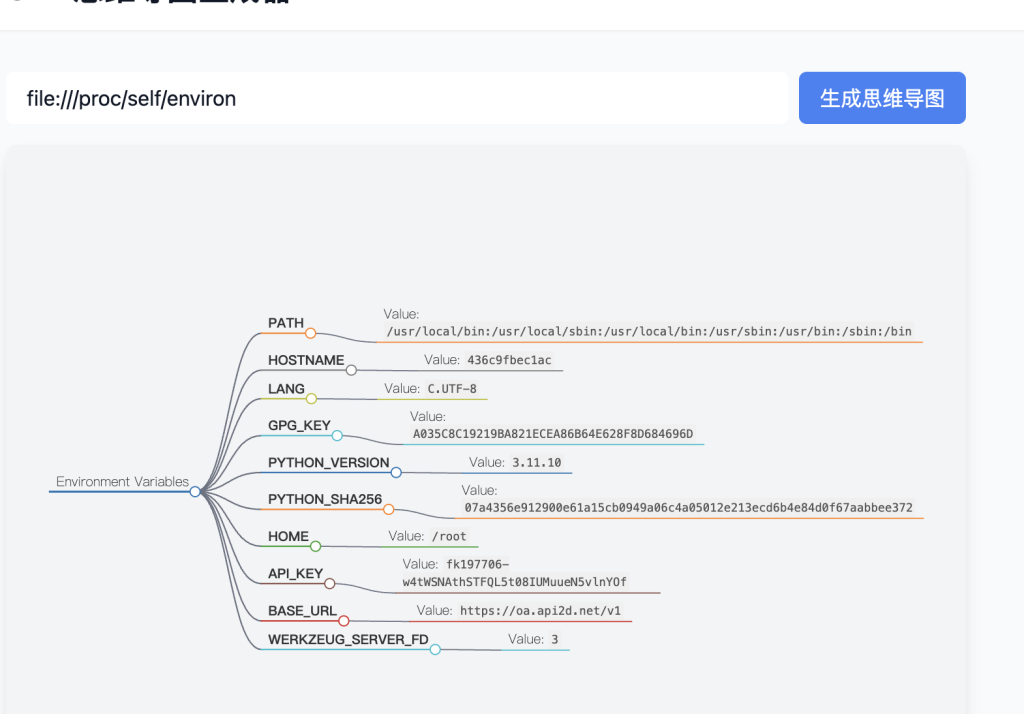Select the /root value of HOME

click(x=449, y=536)
